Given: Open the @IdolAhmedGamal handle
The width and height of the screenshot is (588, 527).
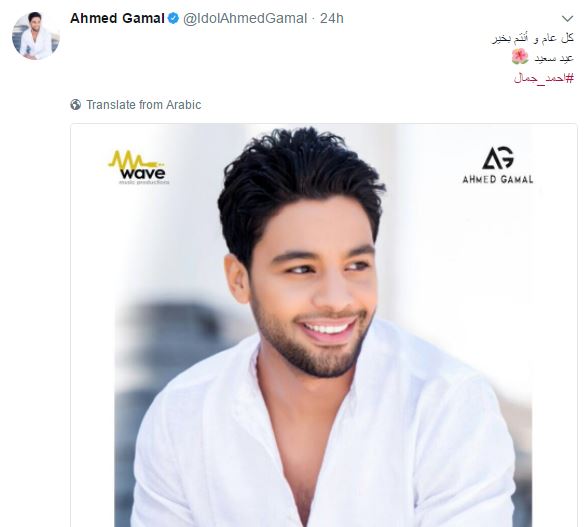Looking at the screenshot, I should click(x=245, y=18).
